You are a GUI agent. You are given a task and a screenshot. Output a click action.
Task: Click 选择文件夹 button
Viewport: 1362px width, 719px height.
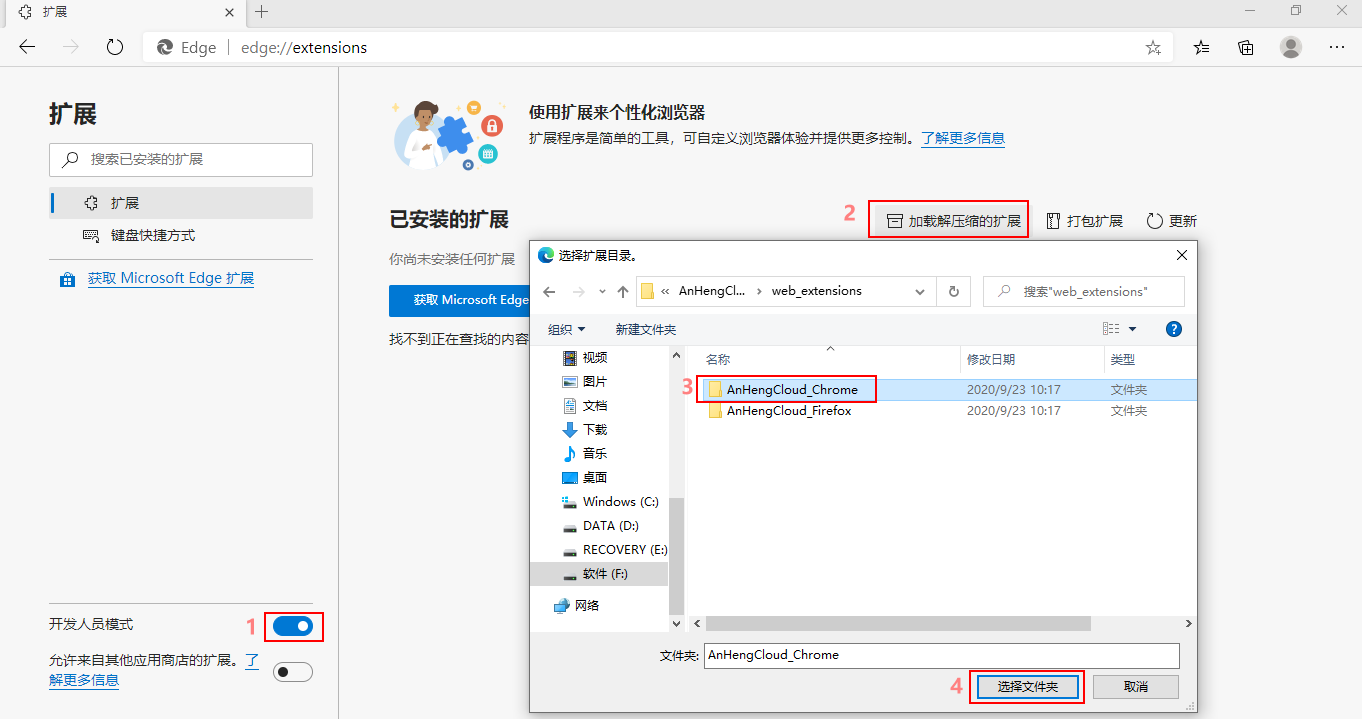(1027, 687)
